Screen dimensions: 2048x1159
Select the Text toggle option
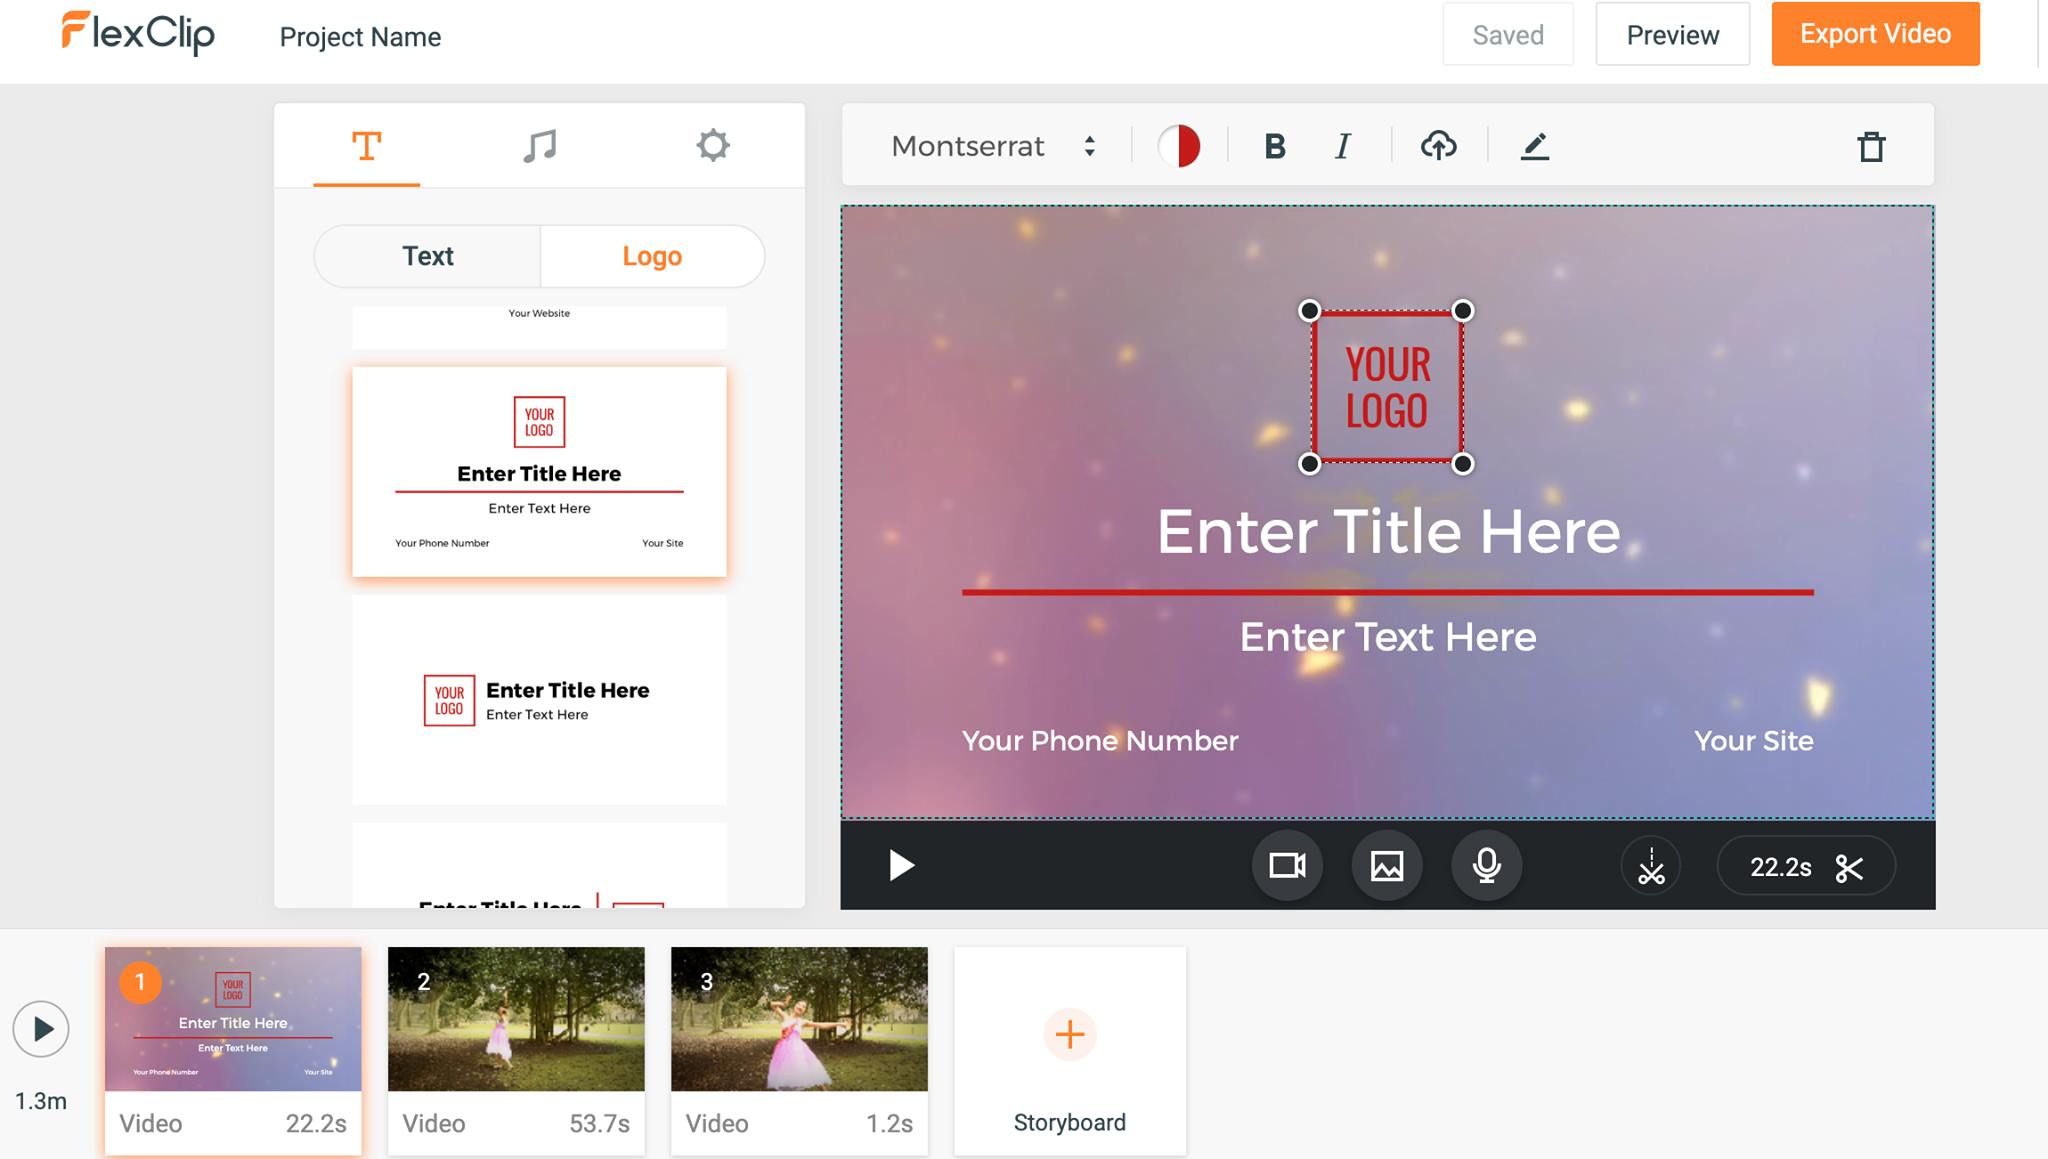point(427,256)
